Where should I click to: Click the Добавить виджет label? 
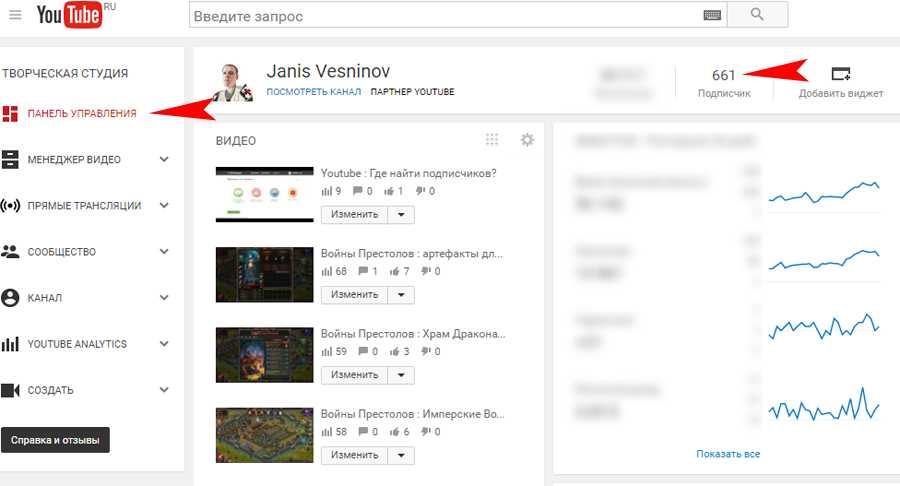pos(841,94)
